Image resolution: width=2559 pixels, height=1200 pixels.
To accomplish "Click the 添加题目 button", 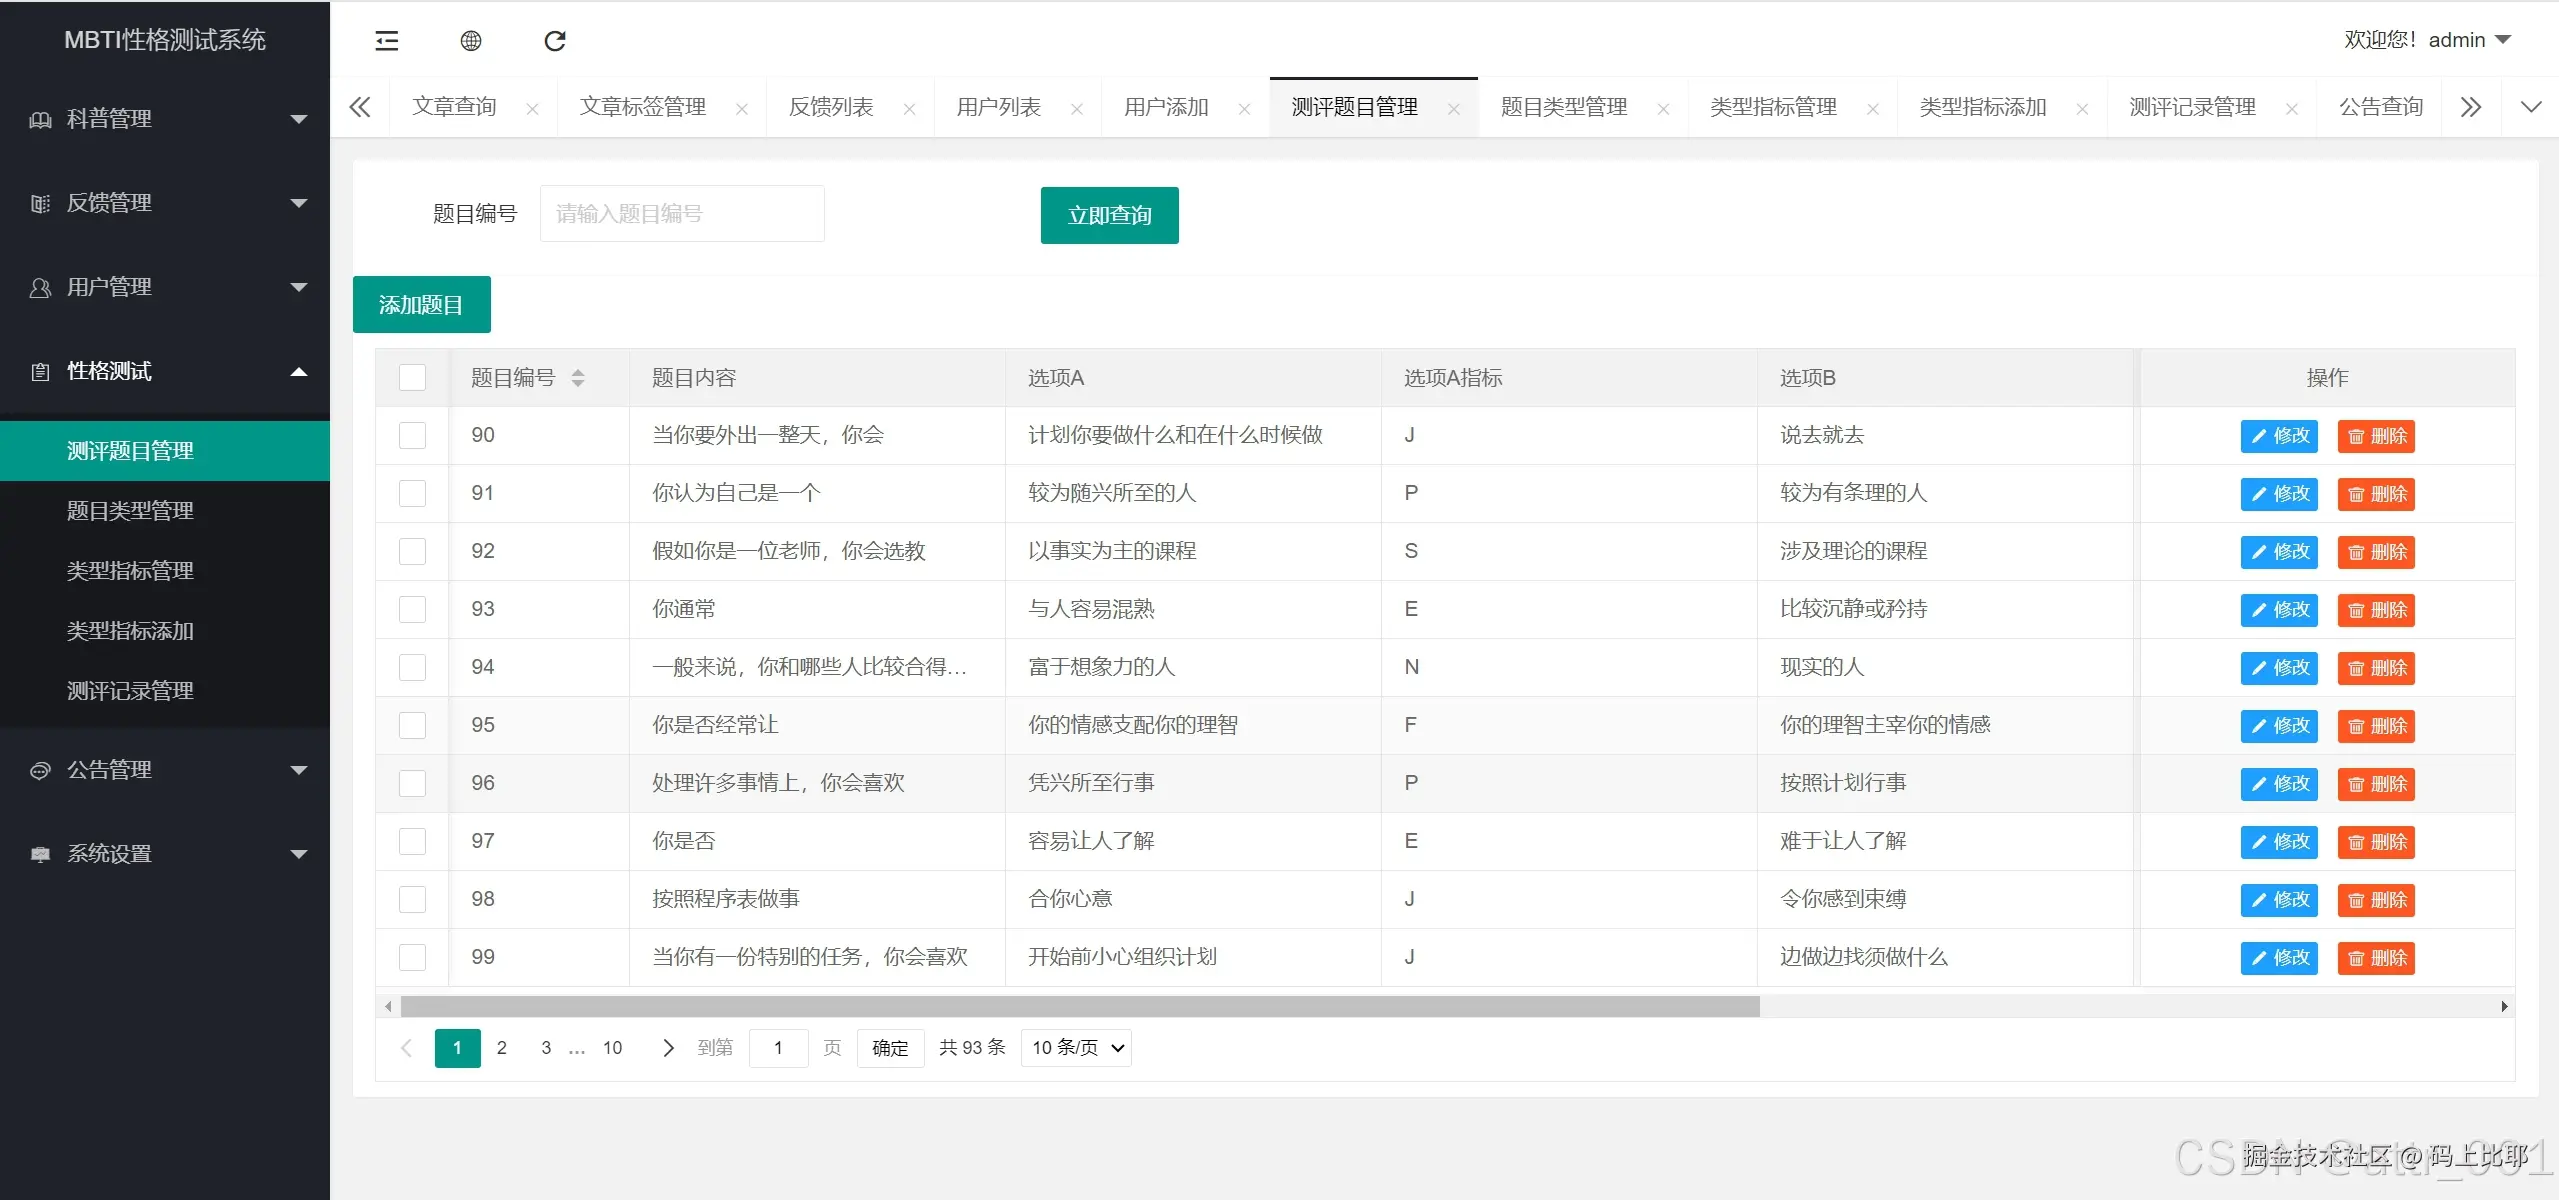I will pyautogui.click(x=421, y=305).
